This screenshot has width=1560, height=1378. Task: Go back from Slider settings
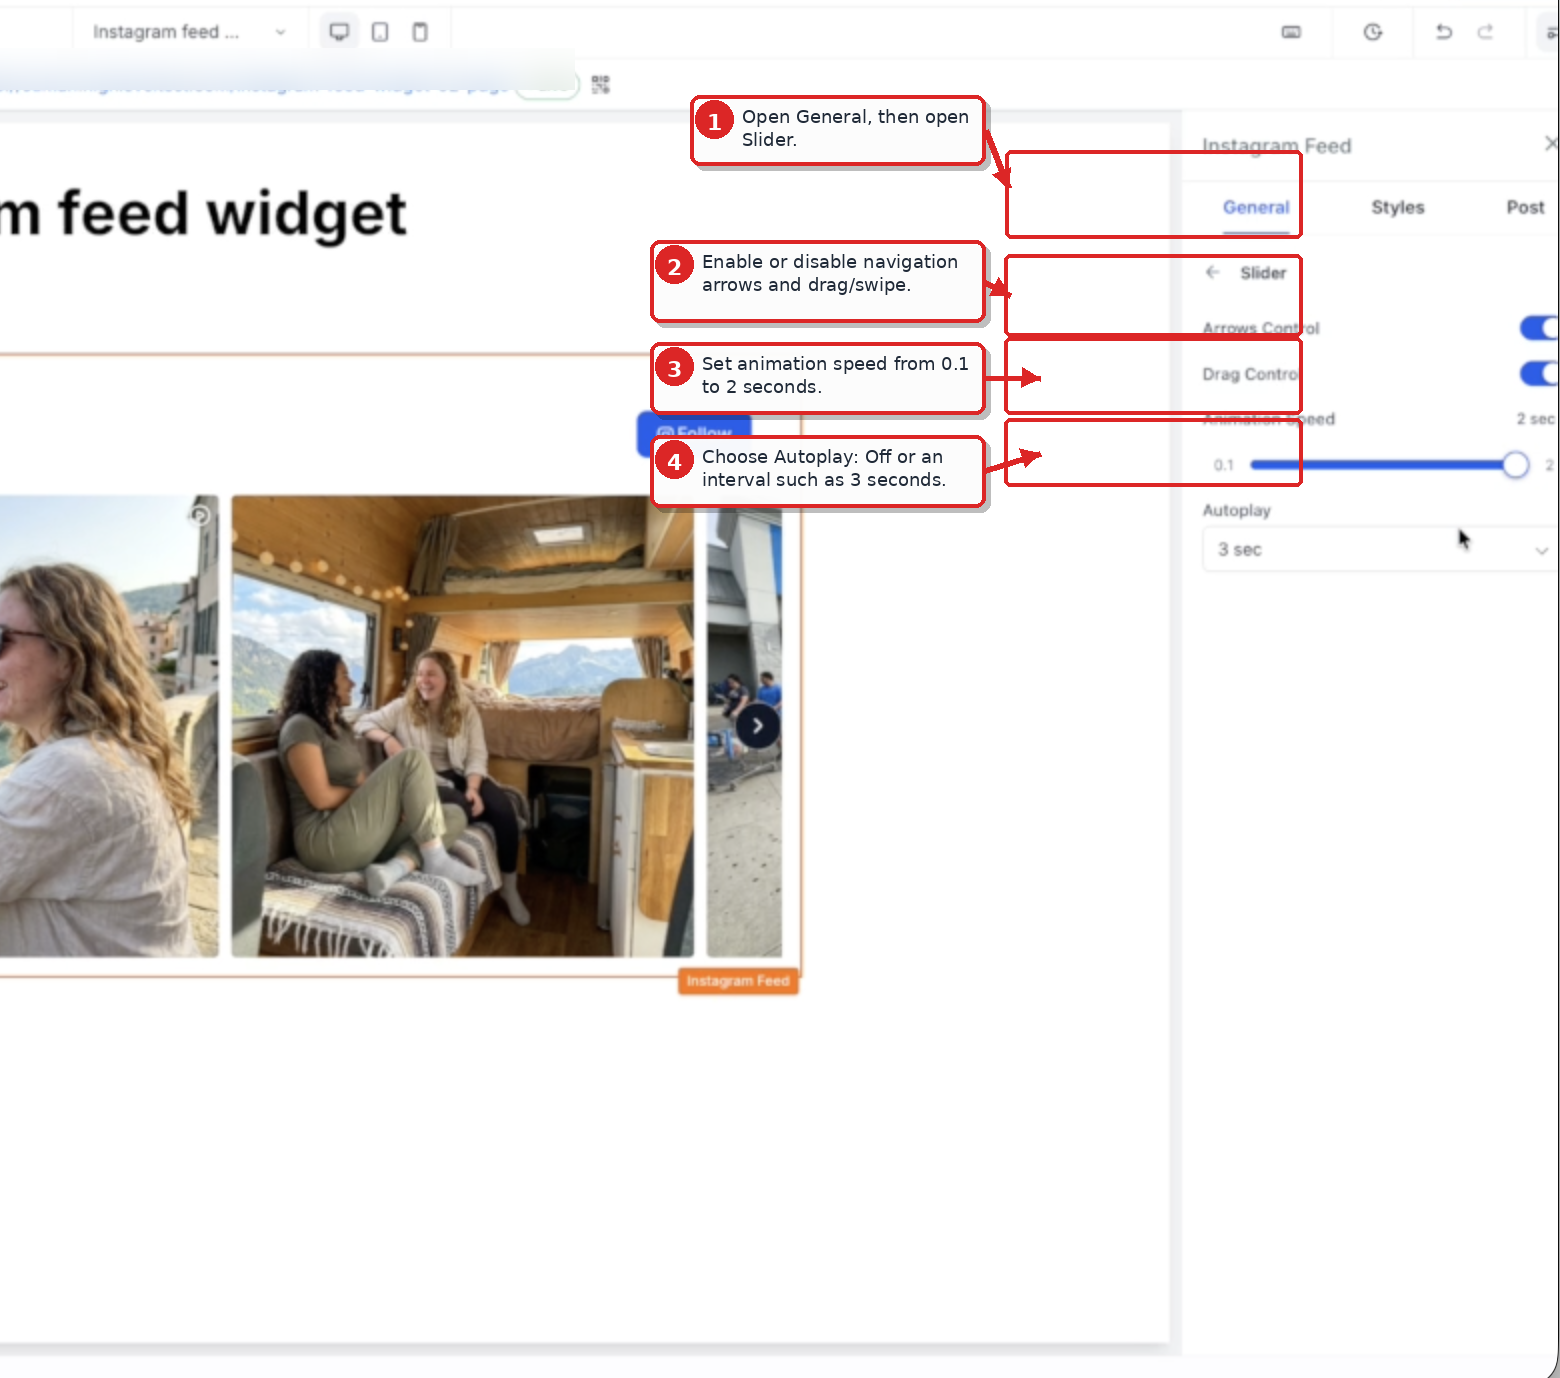(x=1213, y=272)
